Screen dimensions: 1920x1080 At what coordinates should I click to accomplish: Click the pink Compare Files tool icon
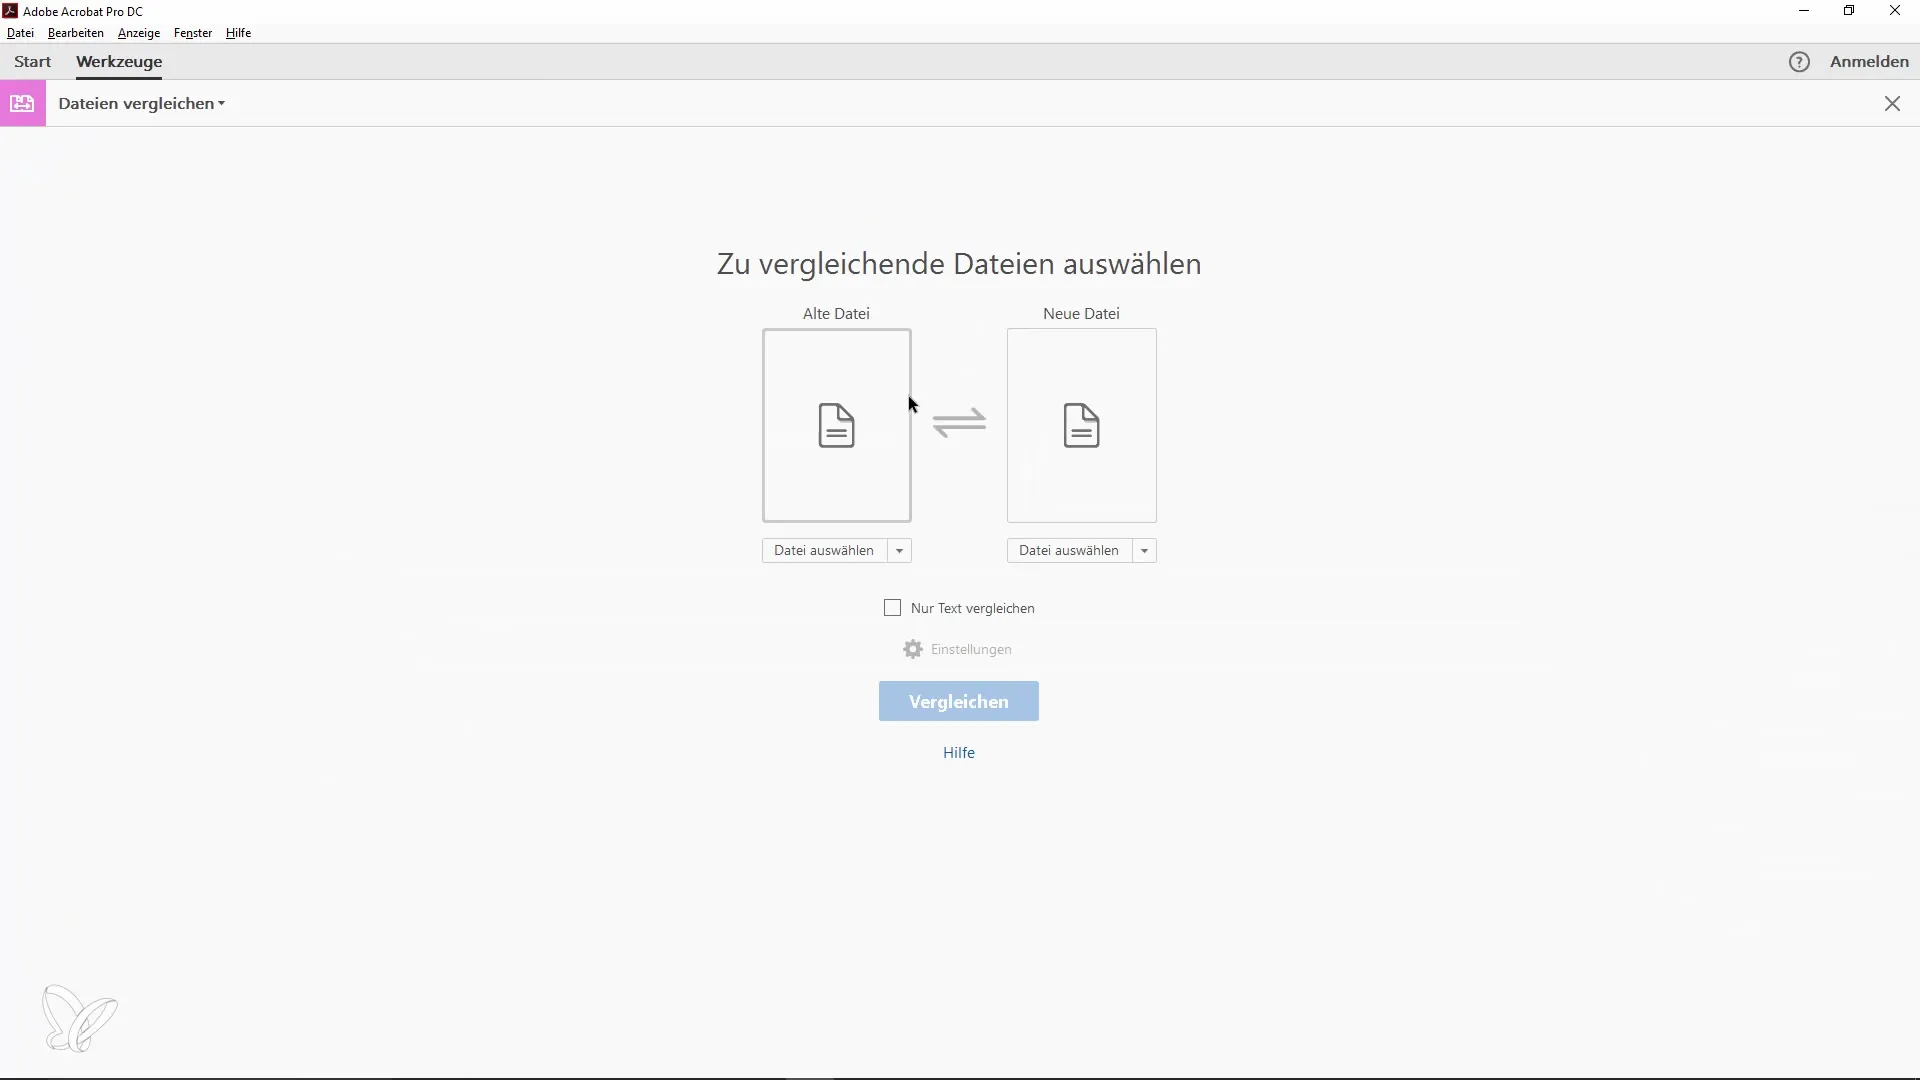22,103
